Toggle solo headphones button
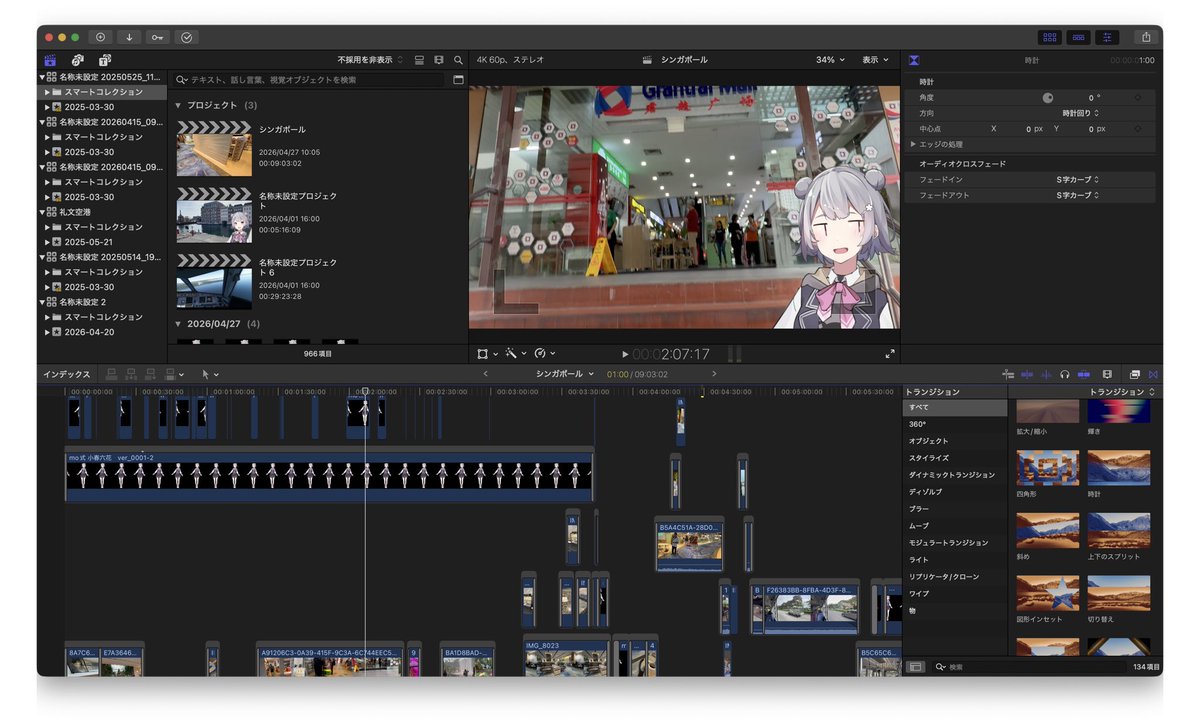Image resolution: width=1200 pixels, height=725 pixels. click(x=1065, y=374)
